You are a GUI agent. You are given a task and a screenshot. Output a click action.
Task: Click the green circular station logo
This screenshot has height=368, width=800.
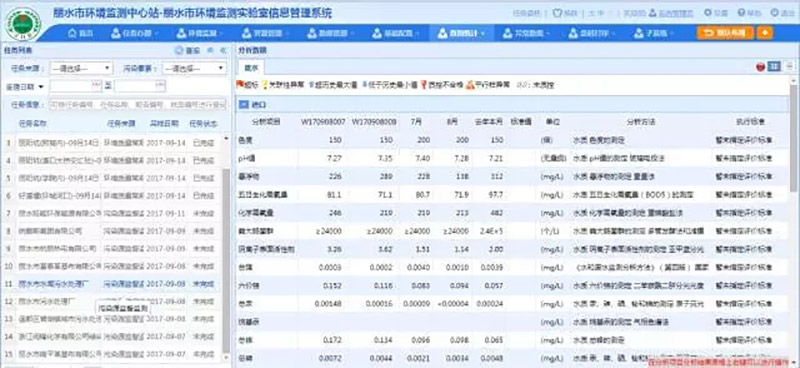(x=22, y=23)
